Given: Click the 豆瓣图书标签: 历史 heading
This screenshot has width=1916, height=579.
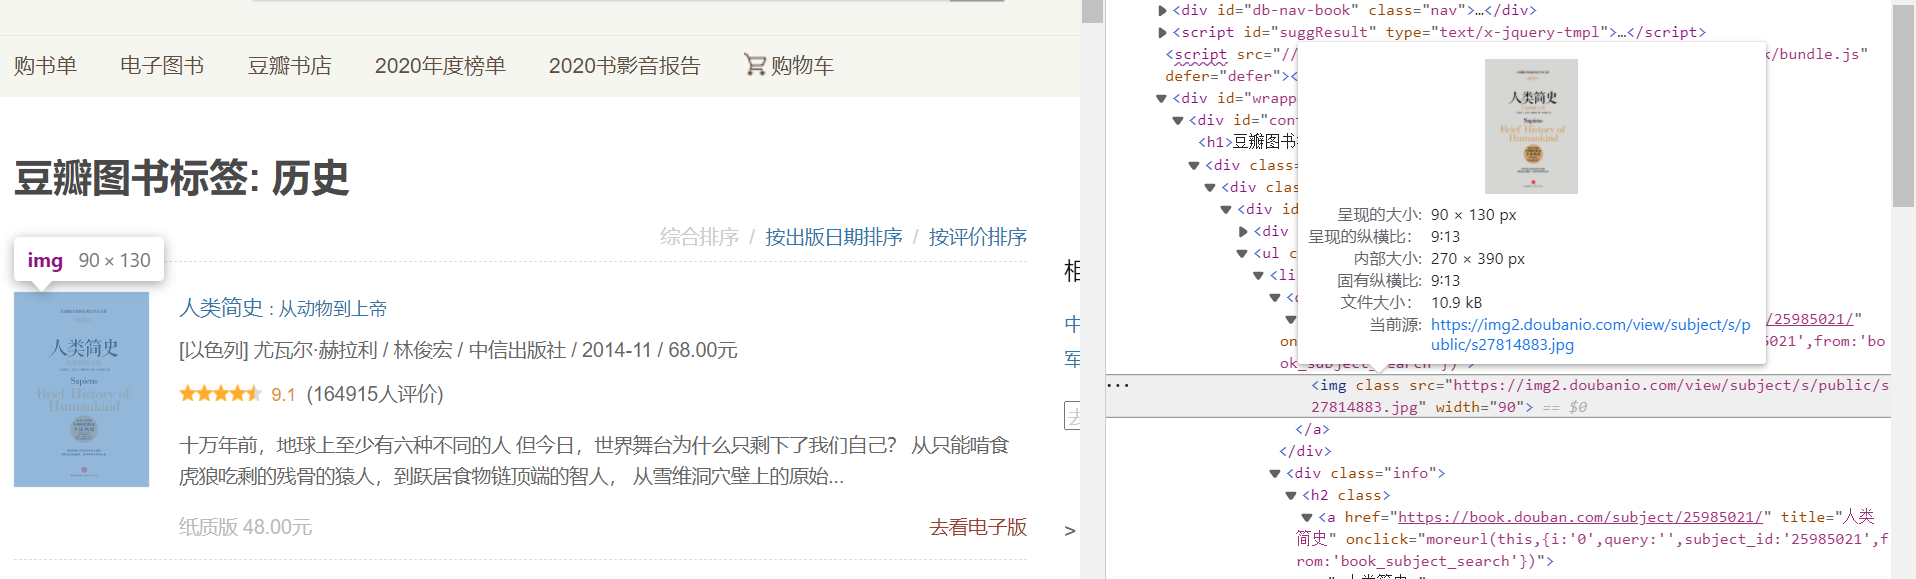Looking at the screenshot, I should (x=182, y=178).
